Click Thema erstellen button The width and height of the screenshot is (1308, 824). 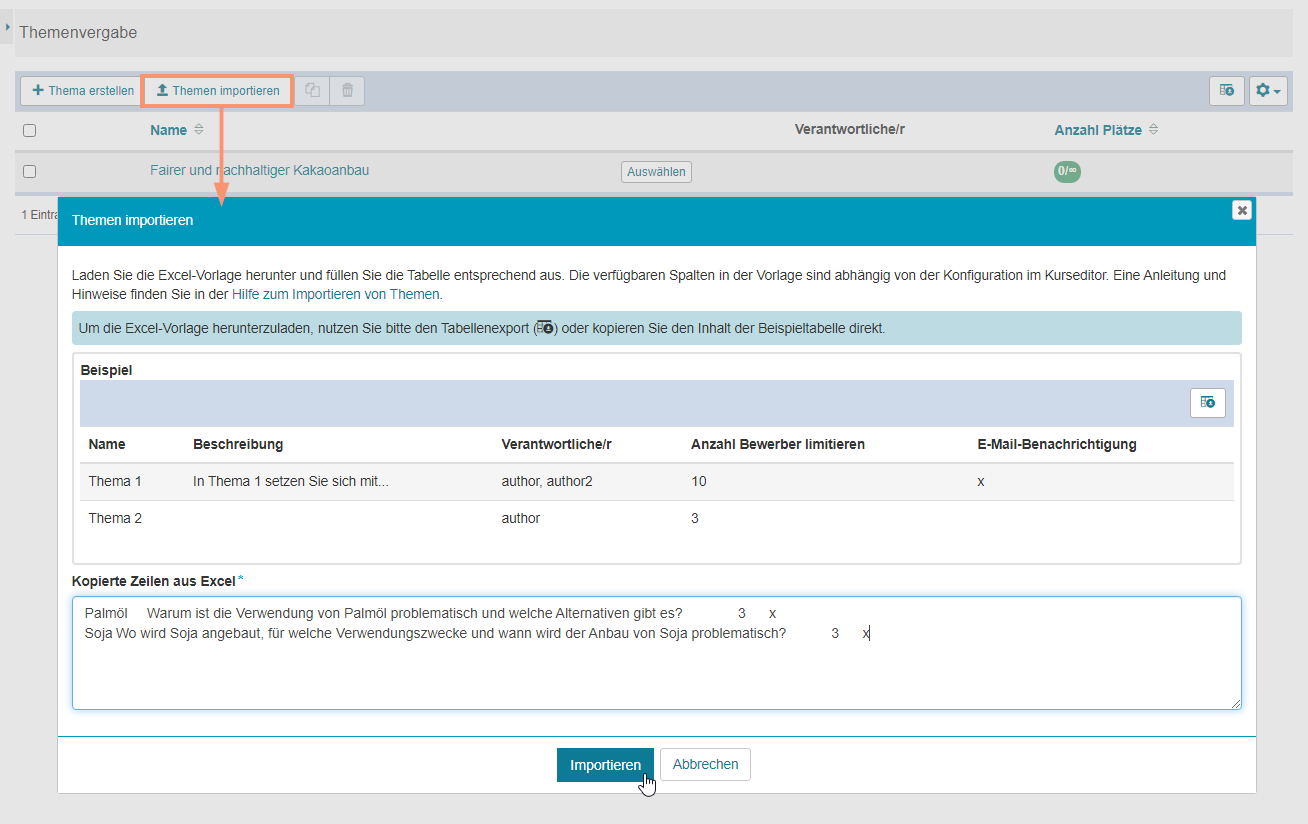point(82,91)
